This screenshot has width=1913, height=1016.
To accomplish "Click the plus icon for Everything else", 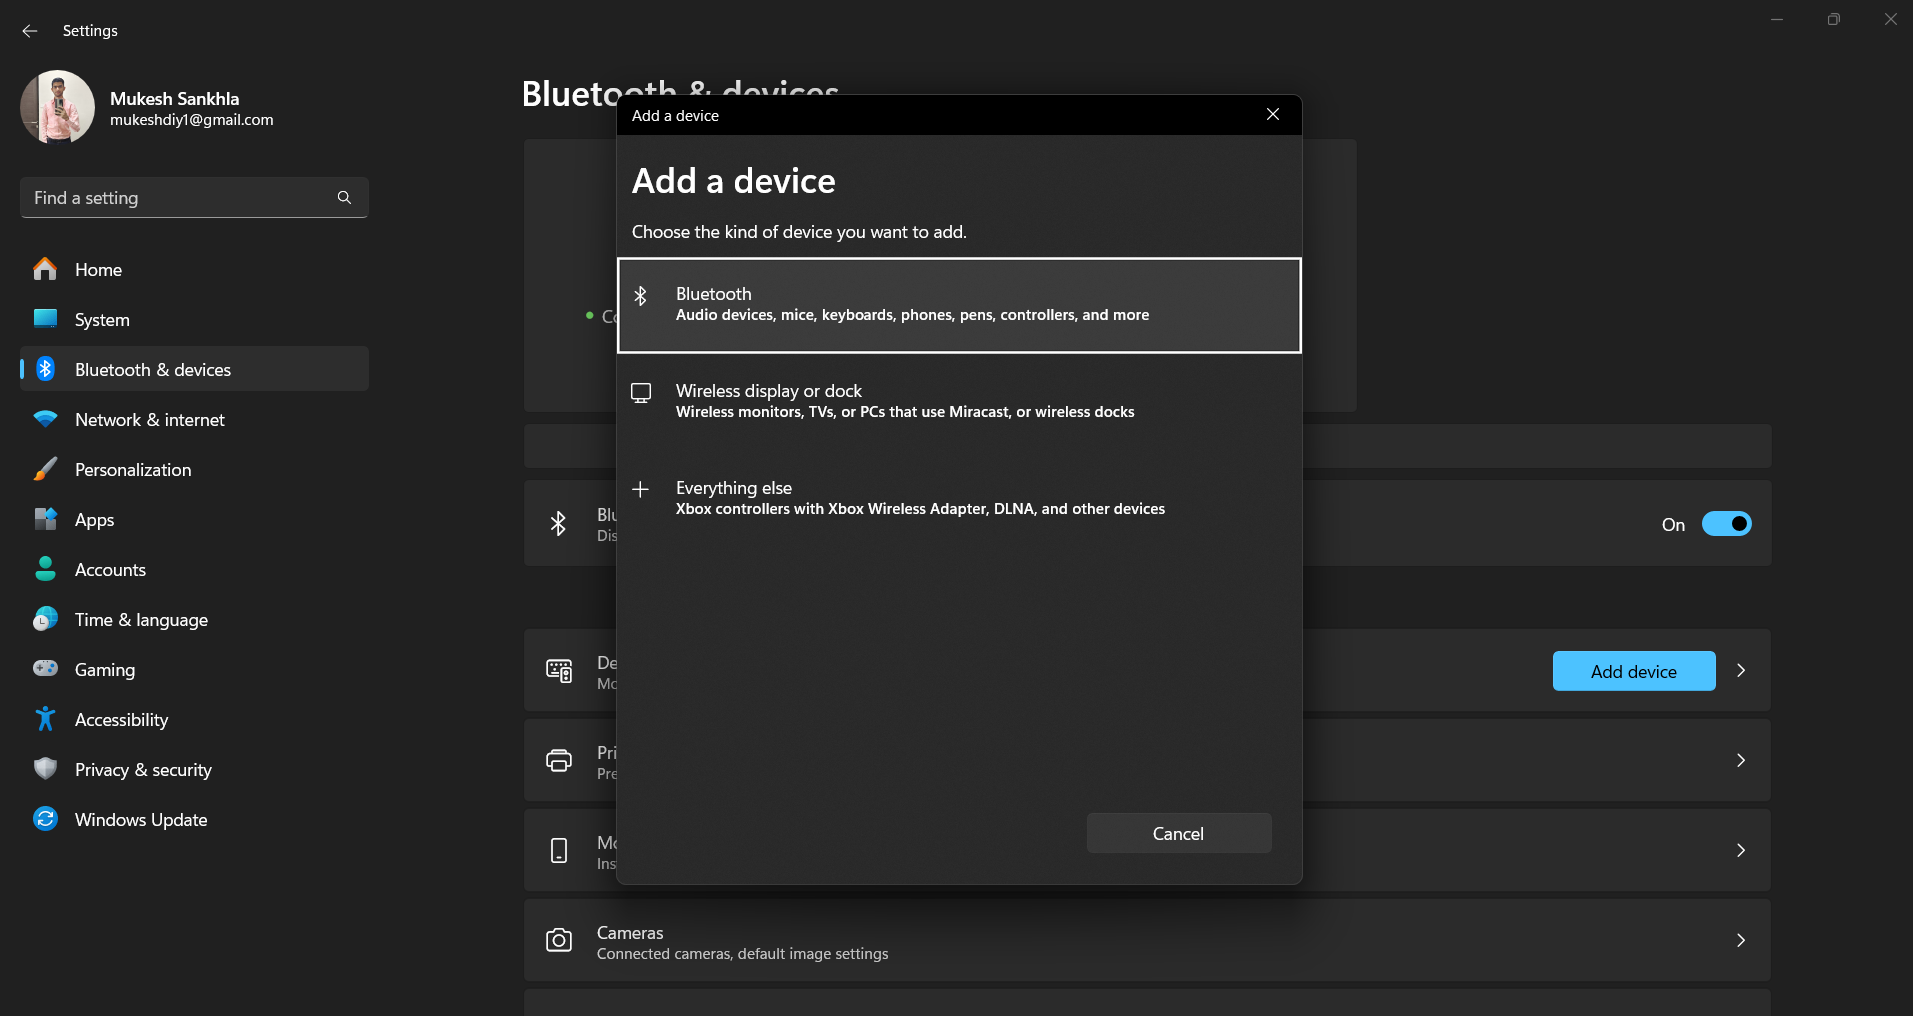I will [x=641, y=489].
